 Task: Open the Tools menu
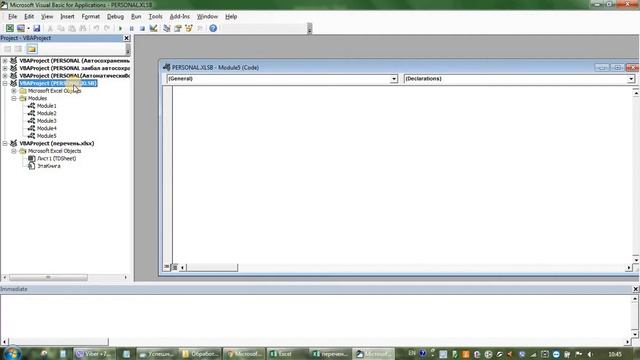pyautogui.click(x=155, y=16)
